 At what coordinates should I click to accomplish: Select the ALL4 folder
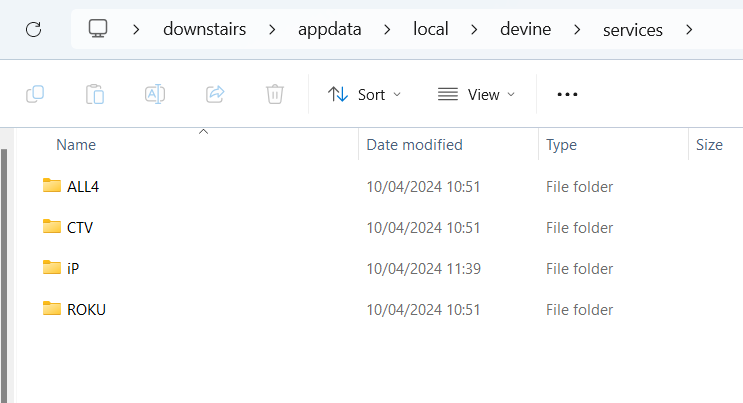83,186
